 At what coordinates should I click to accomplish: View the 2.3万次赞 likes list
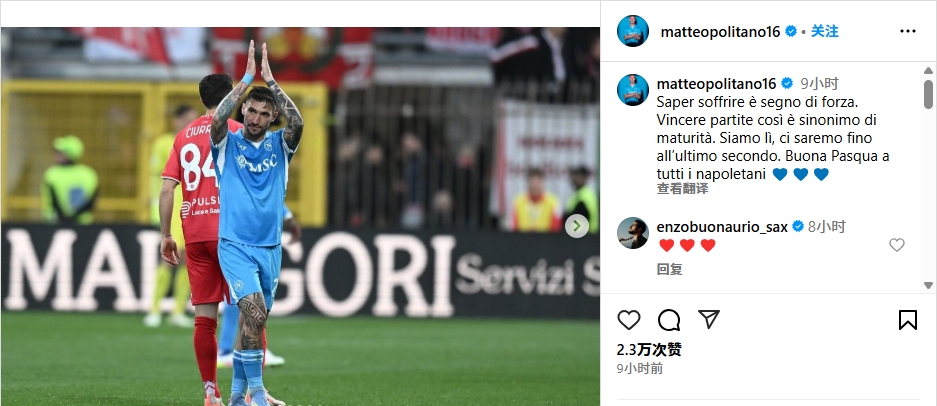coord(649,350)
